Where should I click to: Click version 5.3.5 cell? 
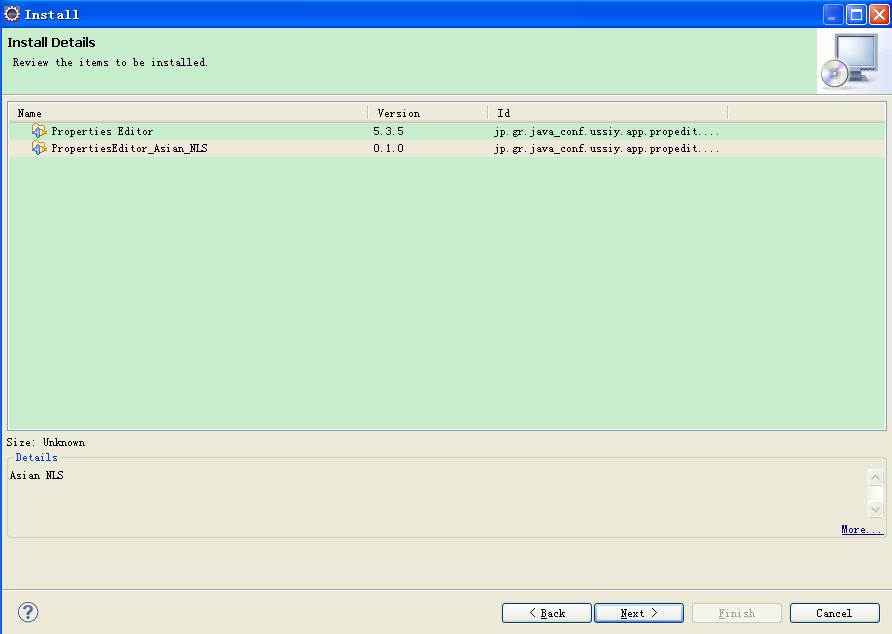389,131
